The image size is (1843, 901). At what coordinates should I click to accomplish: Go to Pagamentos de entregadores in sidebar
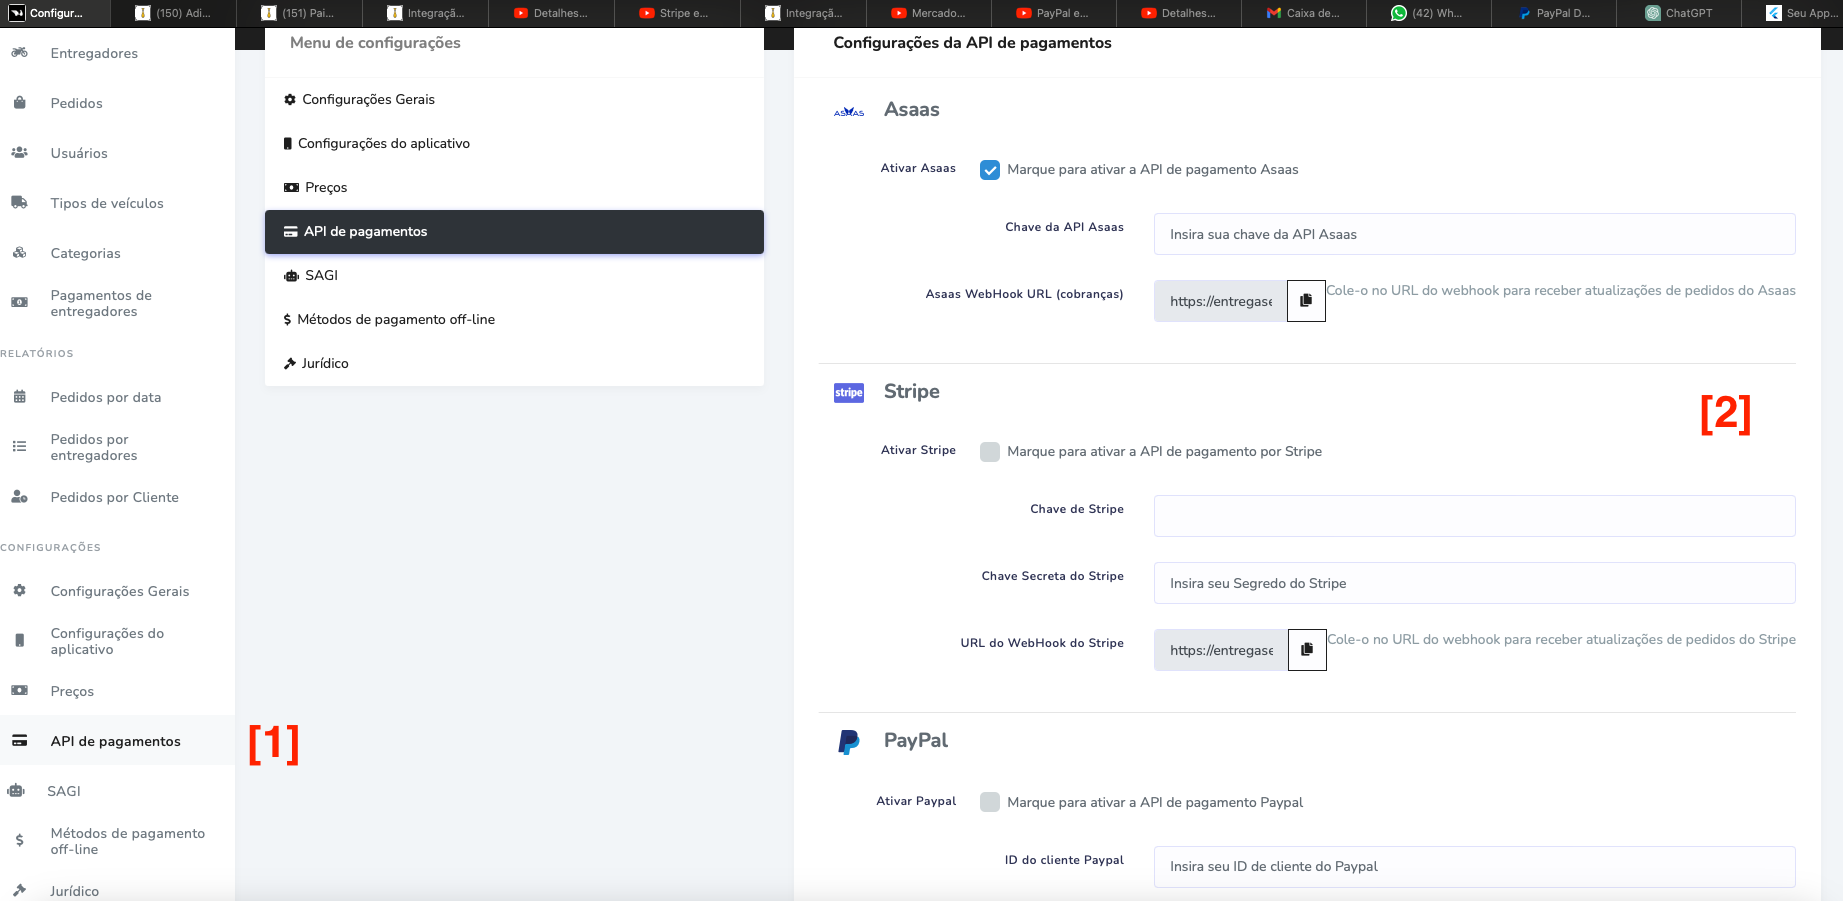coord(101,303)
